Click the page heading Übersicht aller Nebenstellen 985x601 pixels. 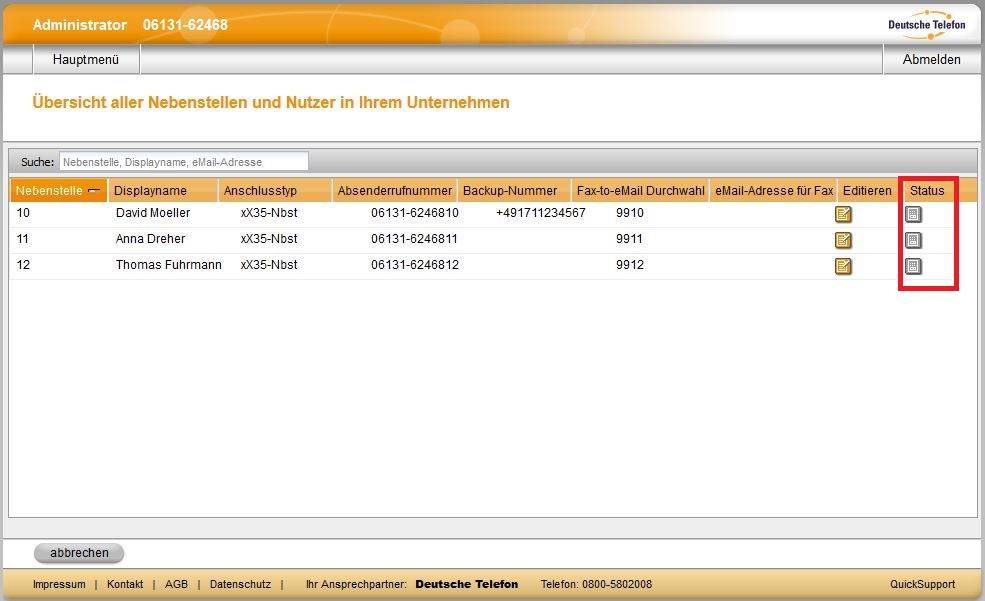(x=271, y=102)
